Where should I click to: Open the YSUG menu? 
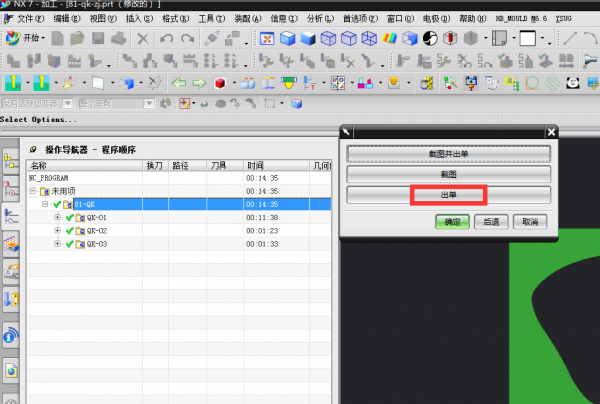(x=563, y=18)
